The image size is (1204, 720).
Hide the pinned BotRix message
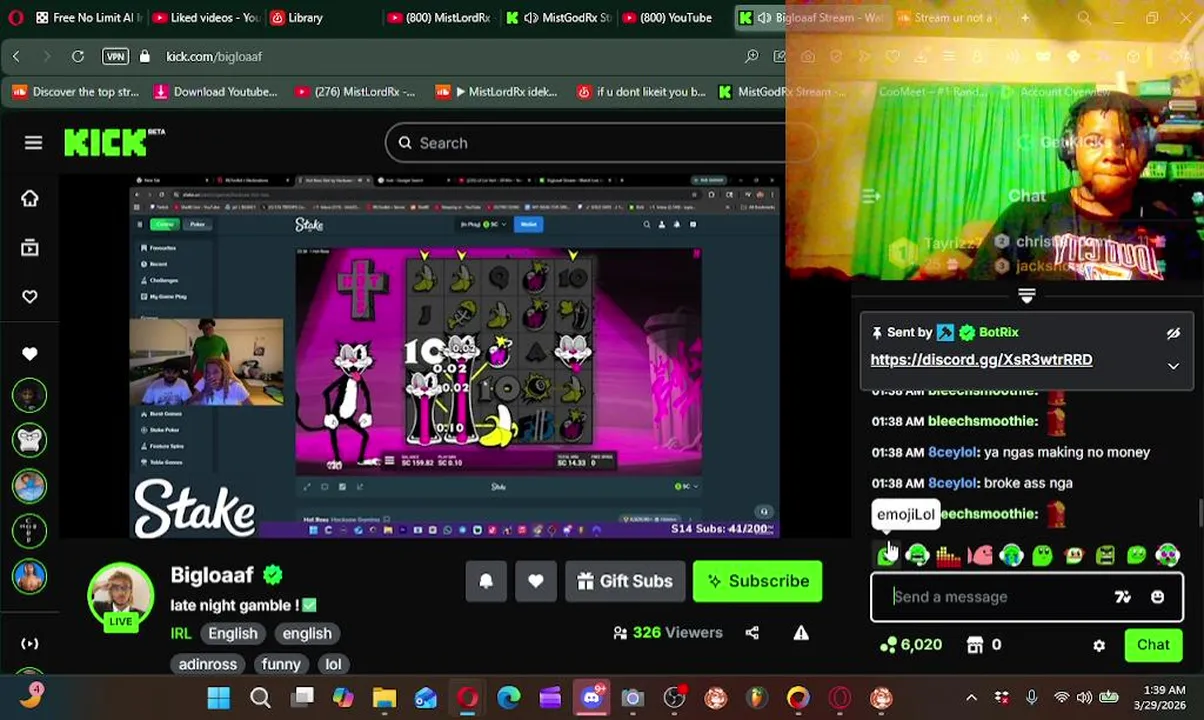tap(1173, 333)
